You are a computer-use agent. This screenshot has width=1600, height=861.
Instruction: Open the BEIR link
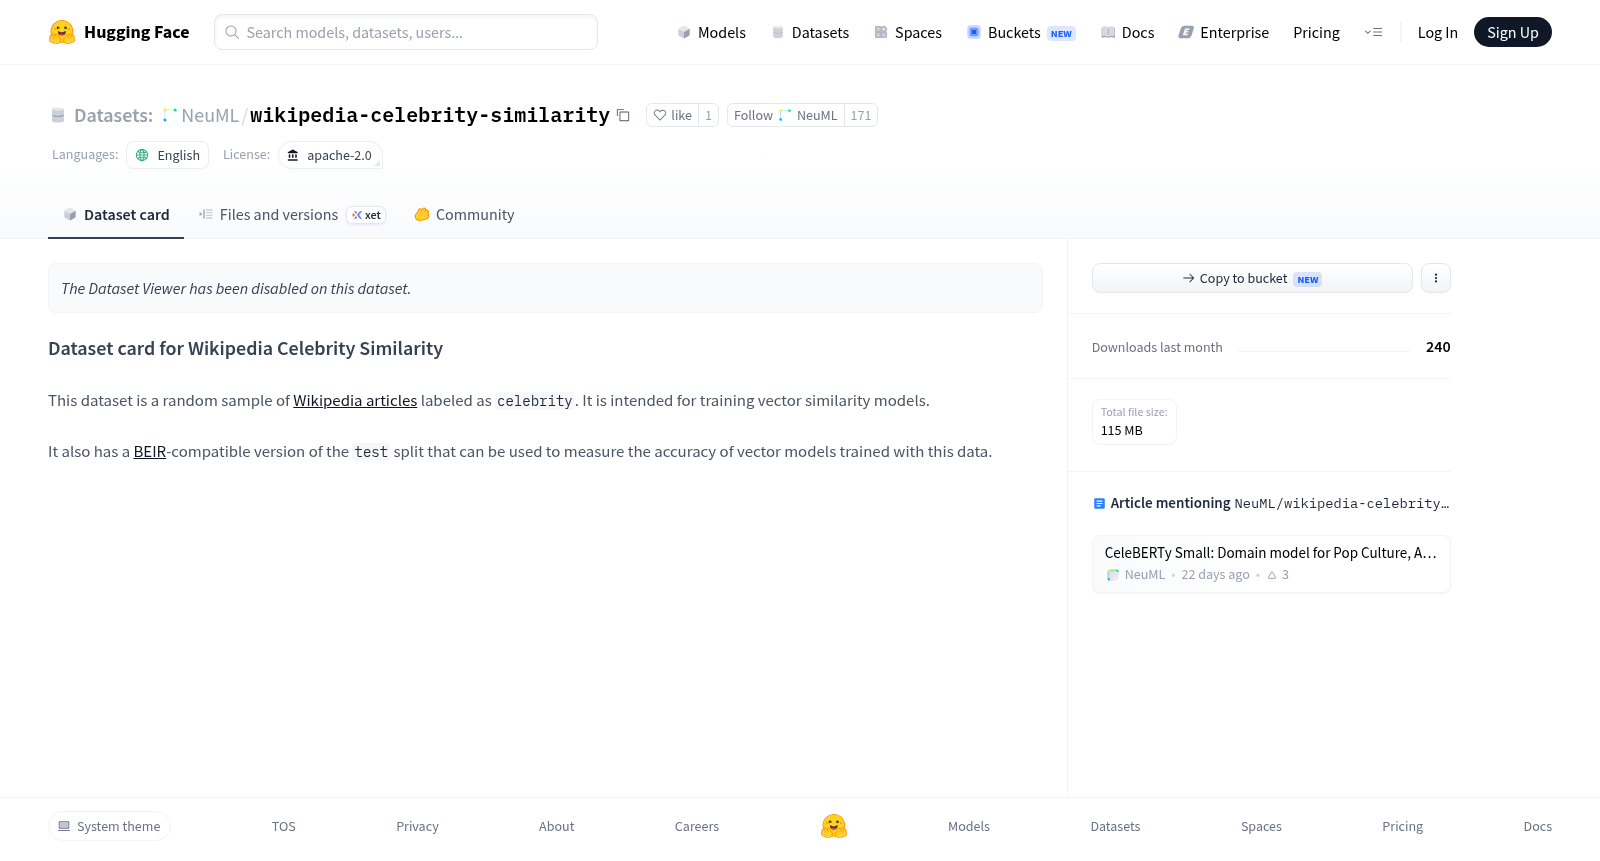tap(150, 451)
